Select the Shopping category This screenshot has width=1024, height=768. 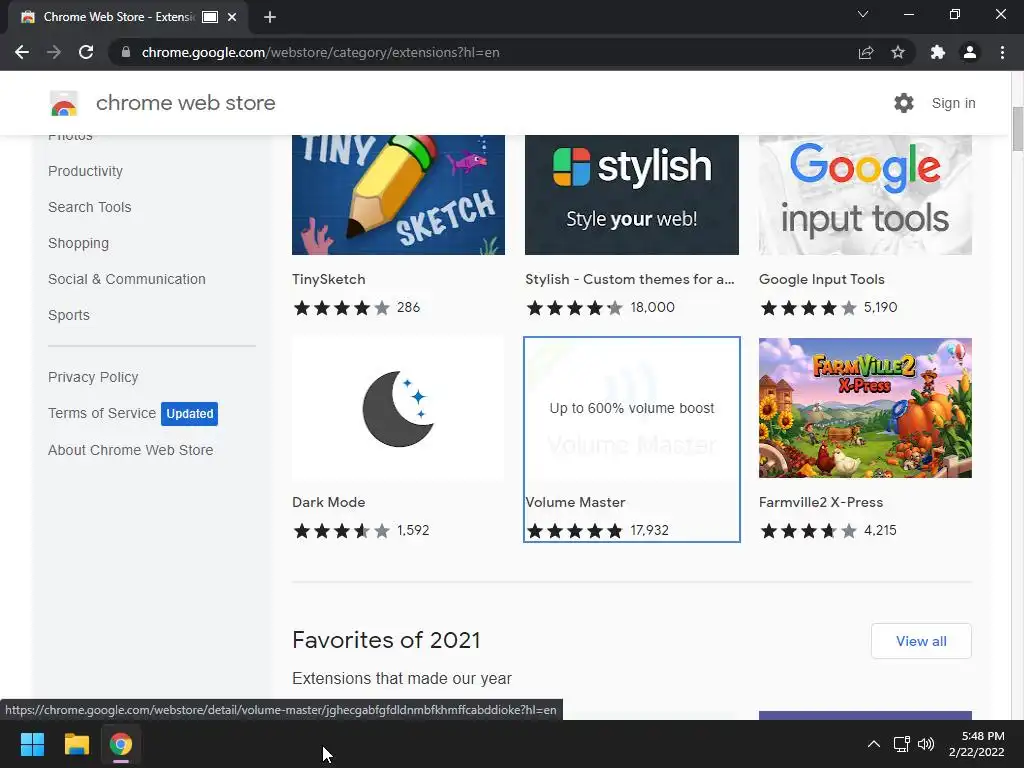78,243
